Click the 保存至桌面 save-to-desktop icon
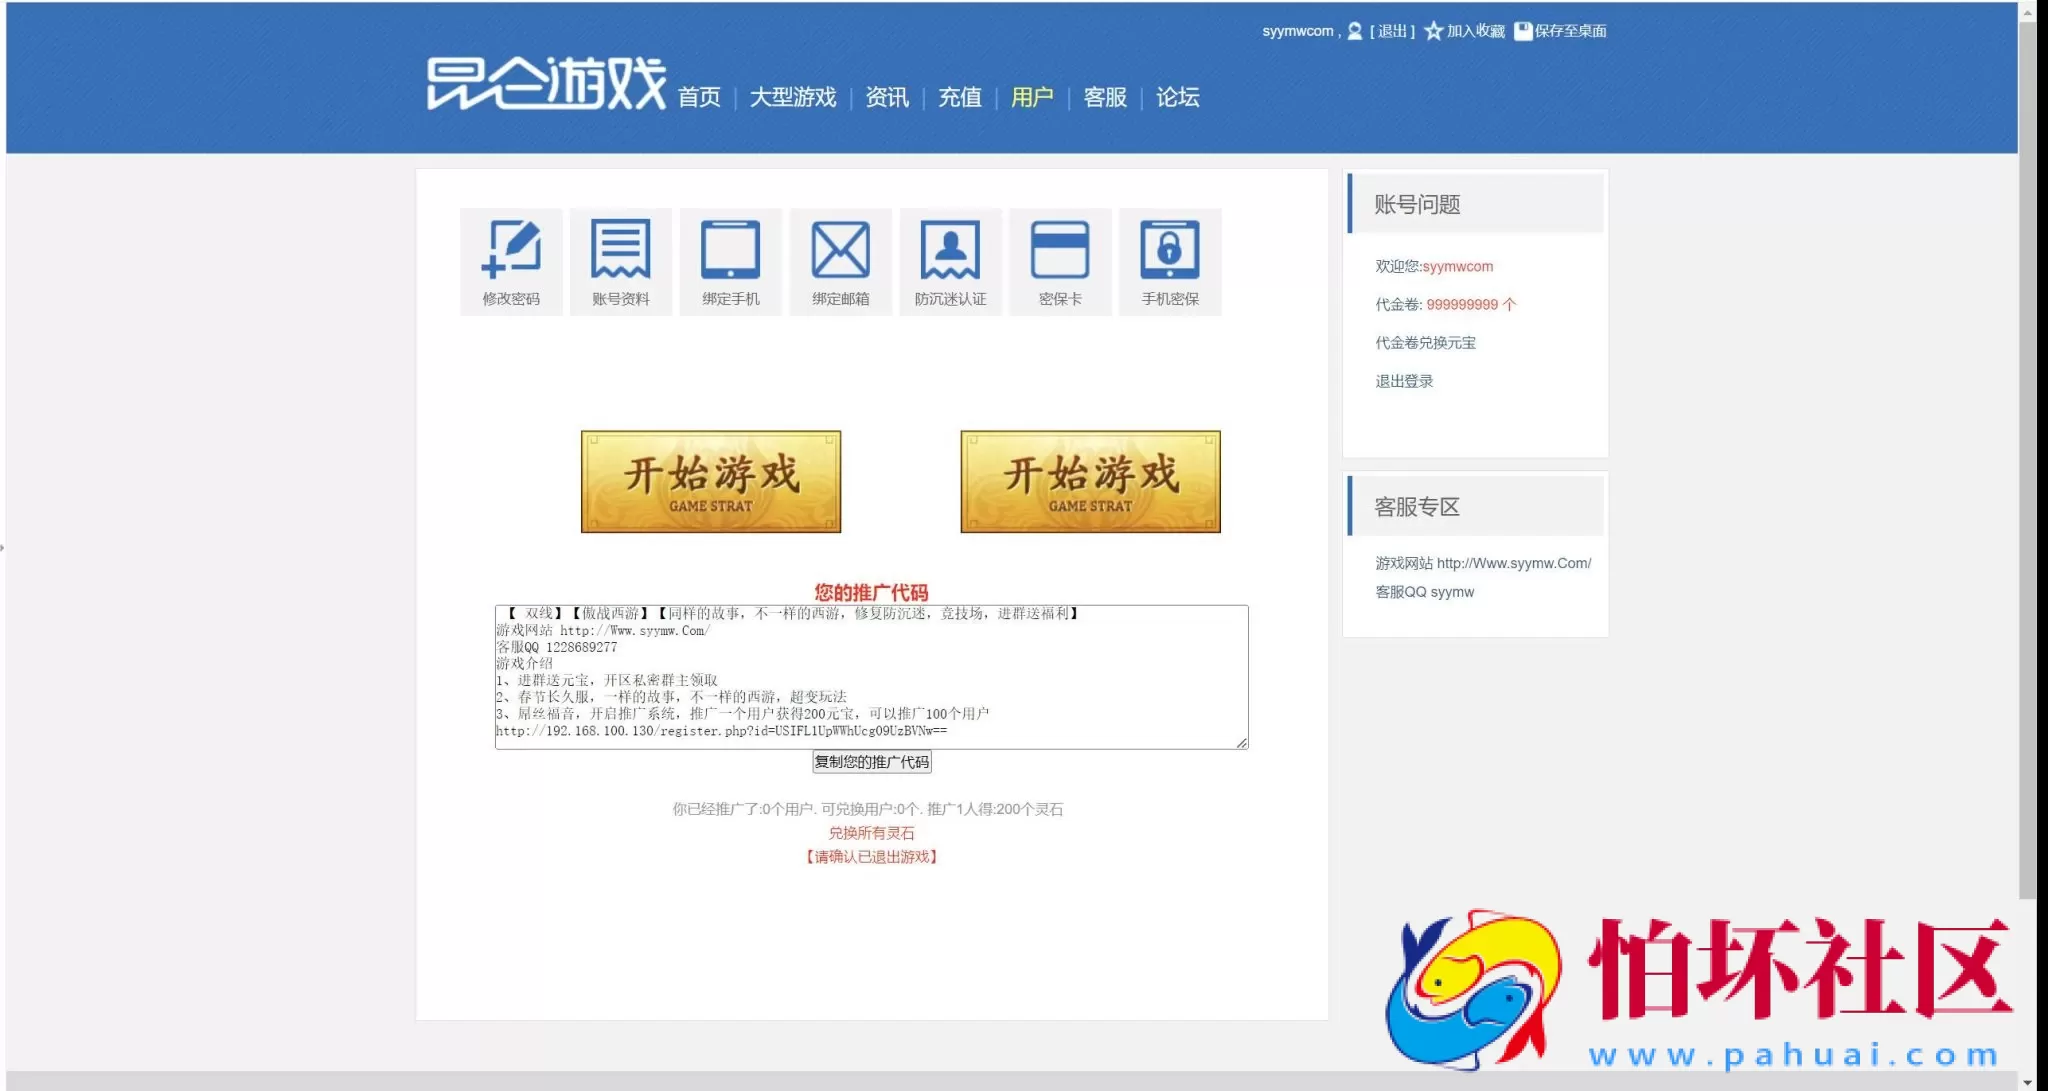 [1523, 31]
